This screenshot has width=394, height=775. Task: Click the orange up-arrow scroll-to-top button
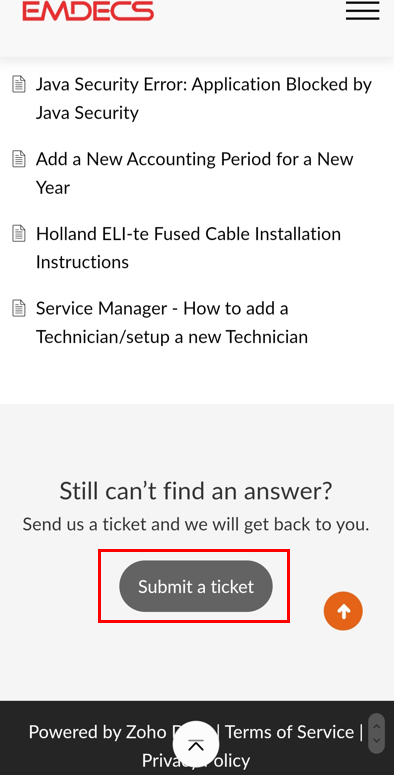343,611
